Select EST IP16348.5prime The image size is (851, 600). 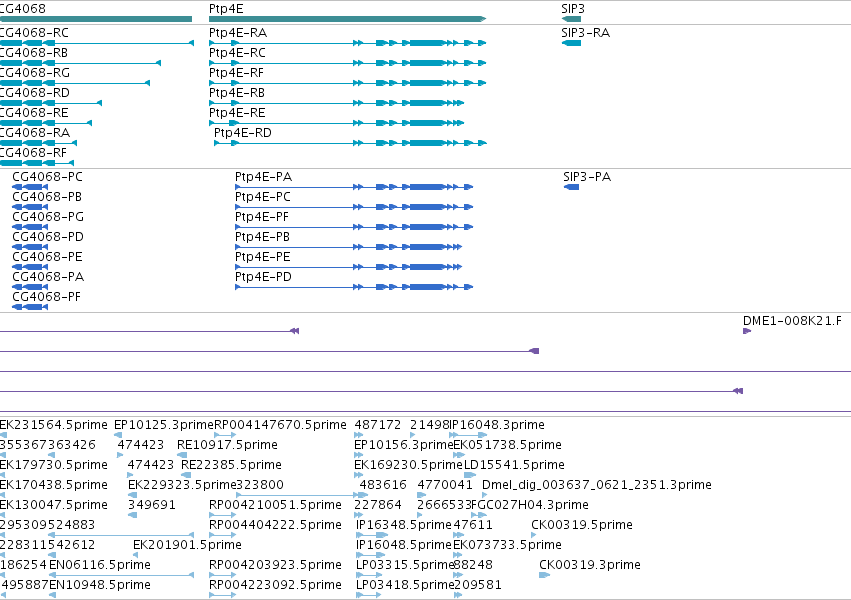click(x=403, y=526)
